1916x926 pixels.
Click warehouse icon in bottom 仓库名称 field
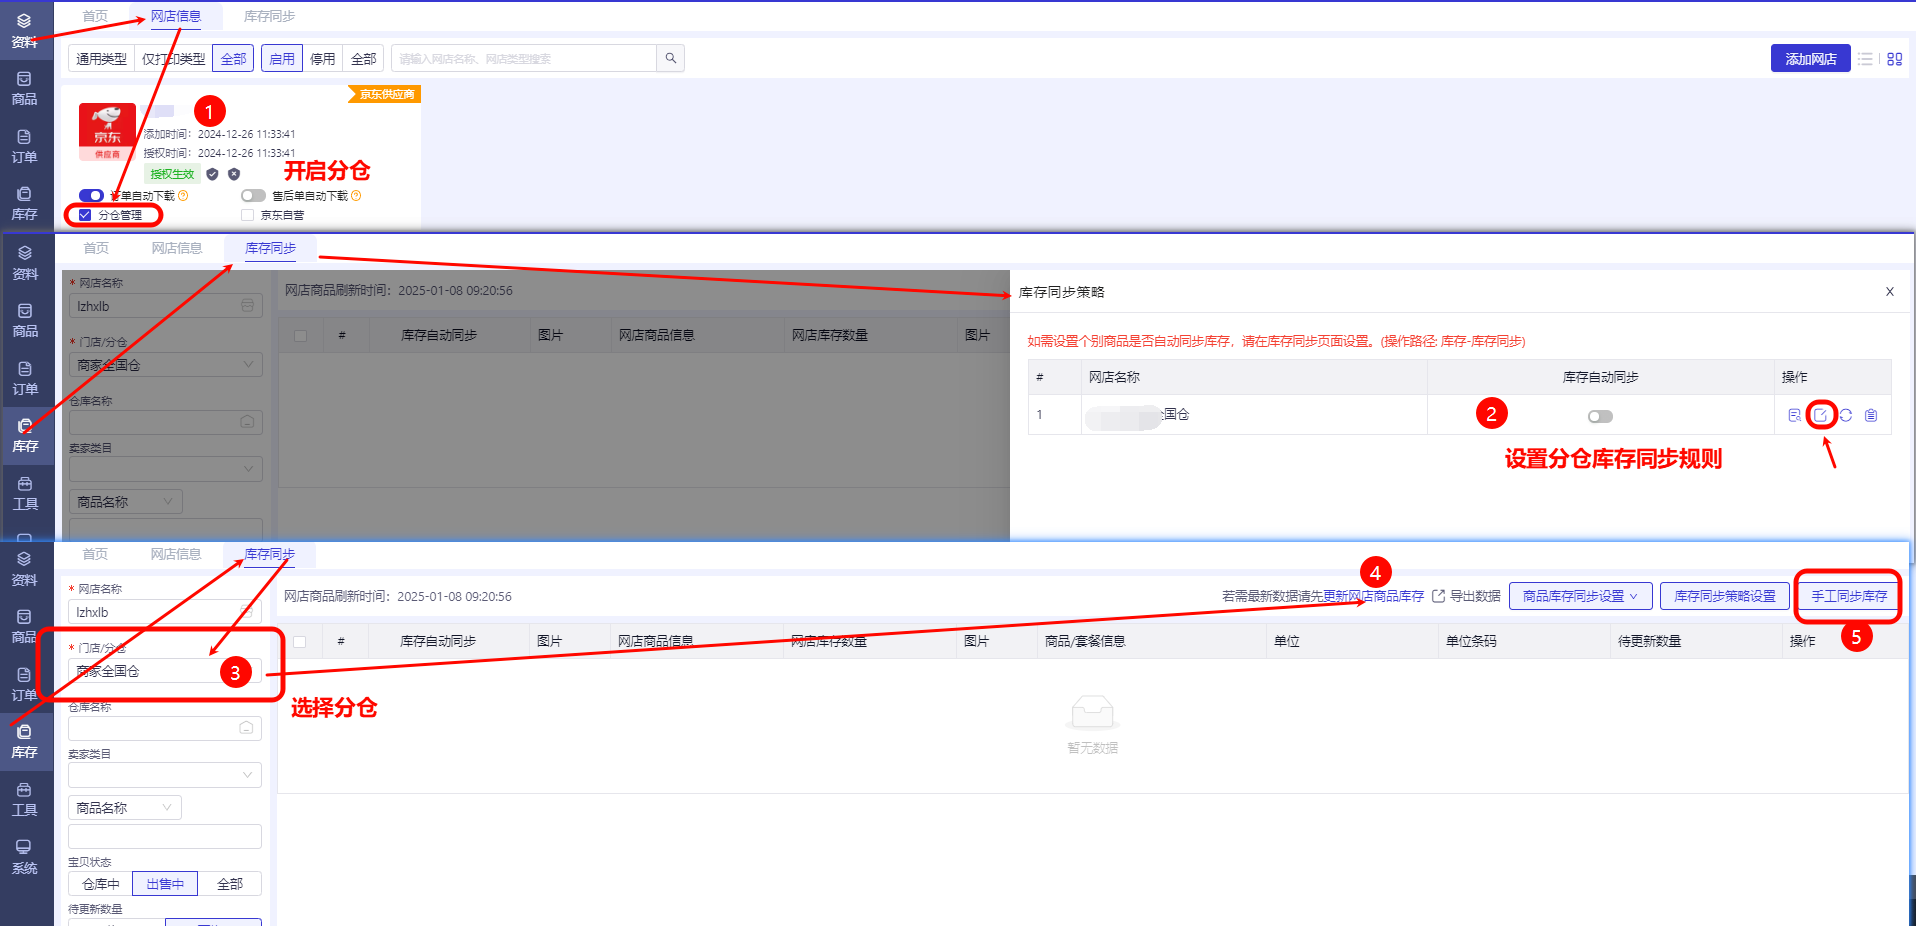click(x=246, y=728)
